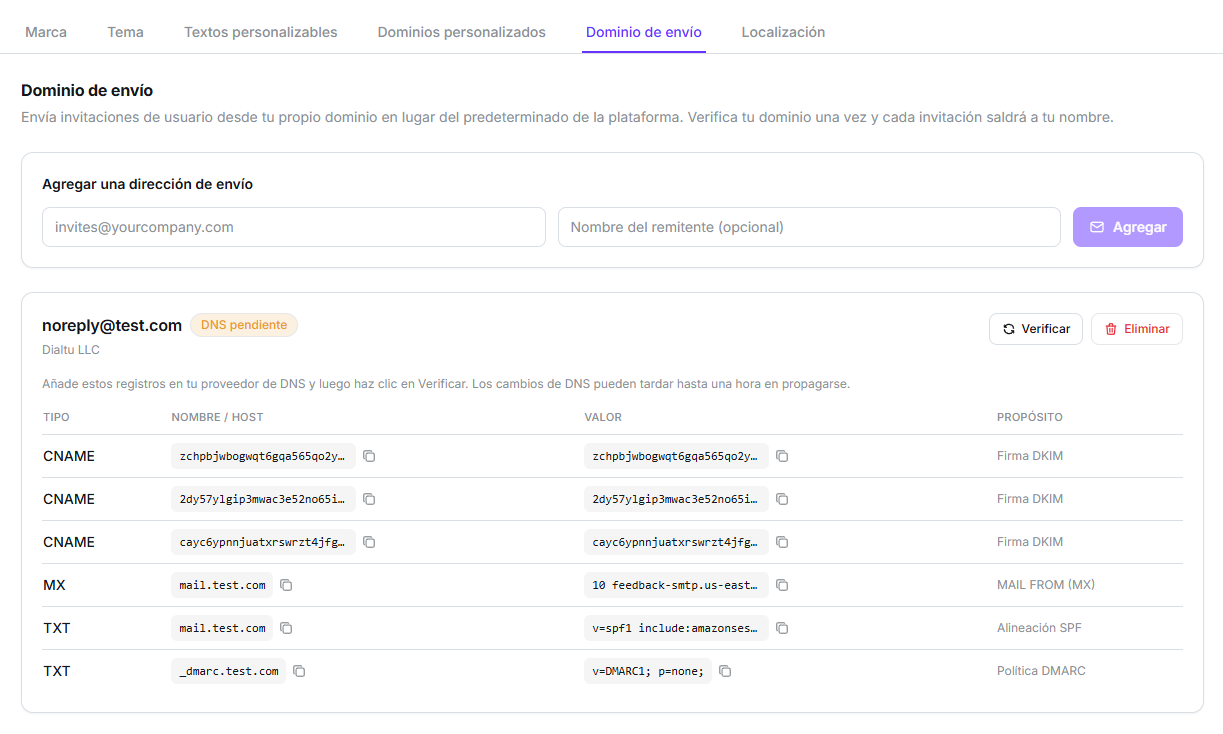Focus the Nombre del remitente field

809,227
